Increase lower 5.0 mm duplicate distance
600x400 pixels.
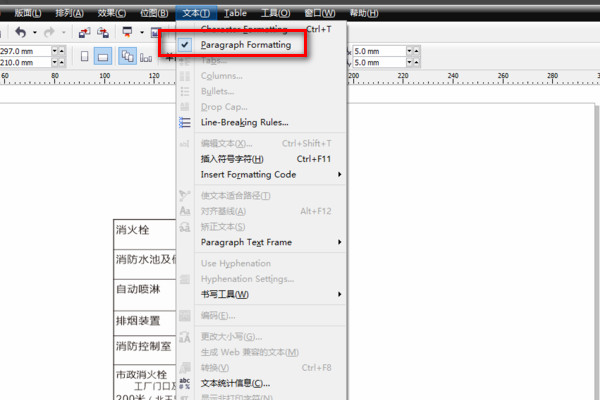coord(416,62)
